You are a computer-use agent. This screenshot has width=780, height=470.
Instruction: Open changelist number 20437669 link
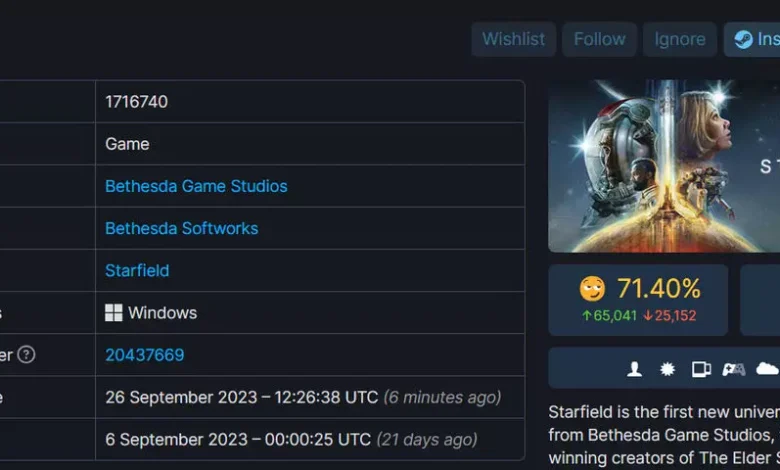pos(144,355)
